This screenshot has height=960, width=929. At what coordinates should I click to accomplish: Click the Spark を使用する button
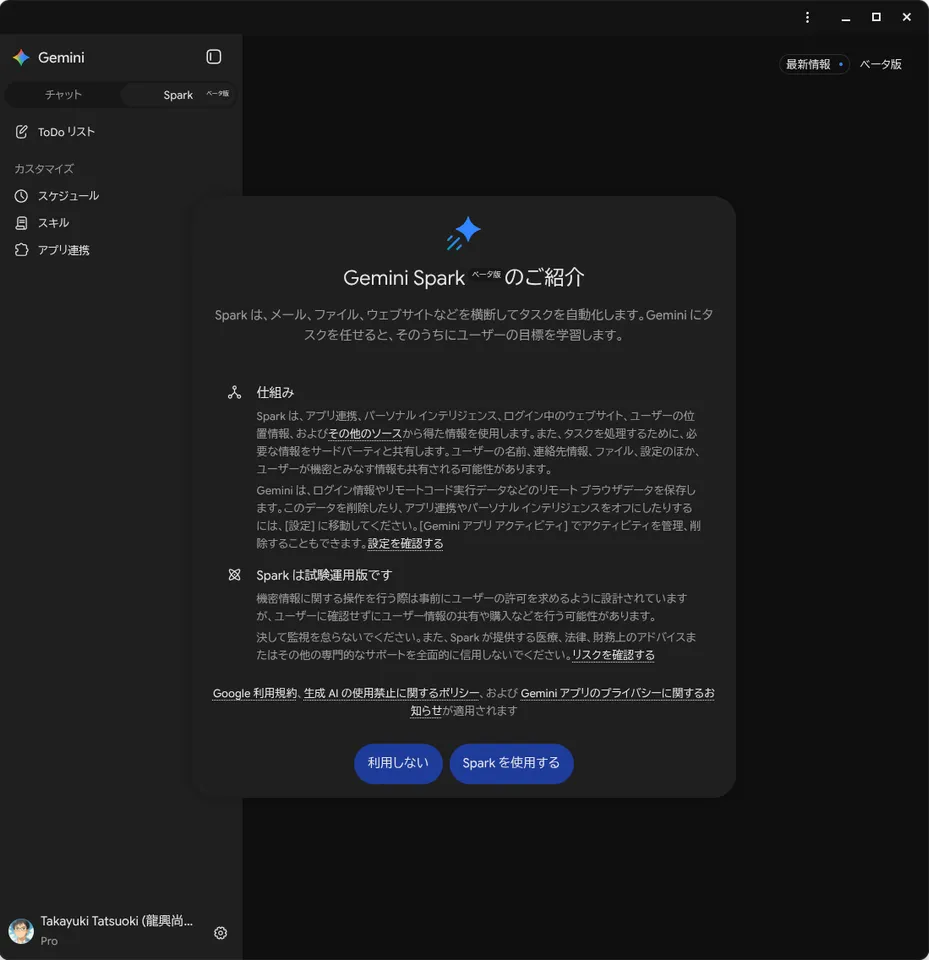pos(511,763)
